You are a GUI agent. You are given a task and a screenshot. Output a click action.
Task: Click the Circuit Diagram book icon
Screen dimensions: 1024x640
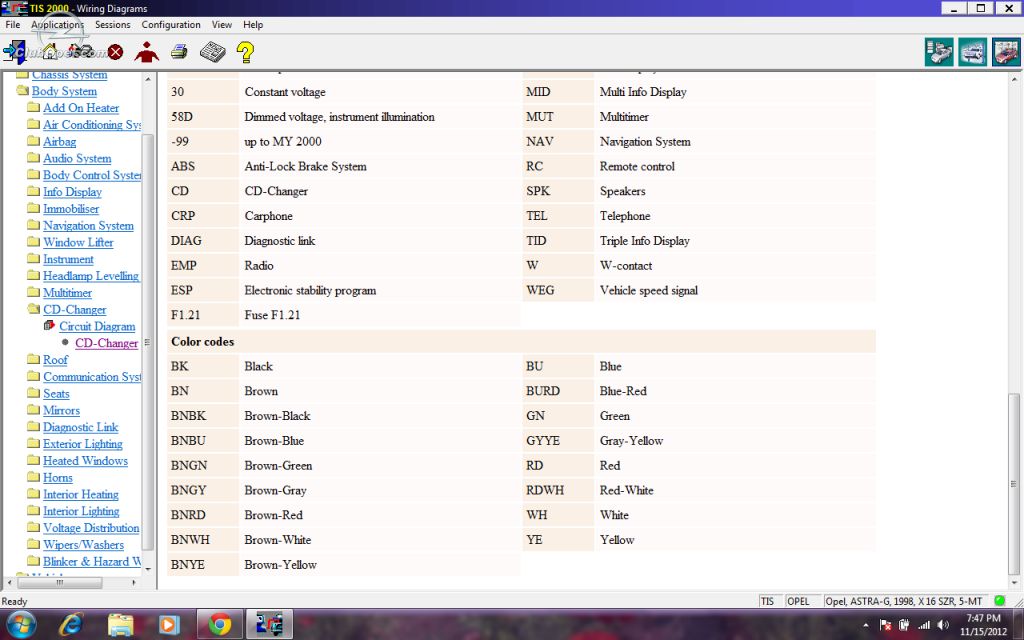point(50,325)
